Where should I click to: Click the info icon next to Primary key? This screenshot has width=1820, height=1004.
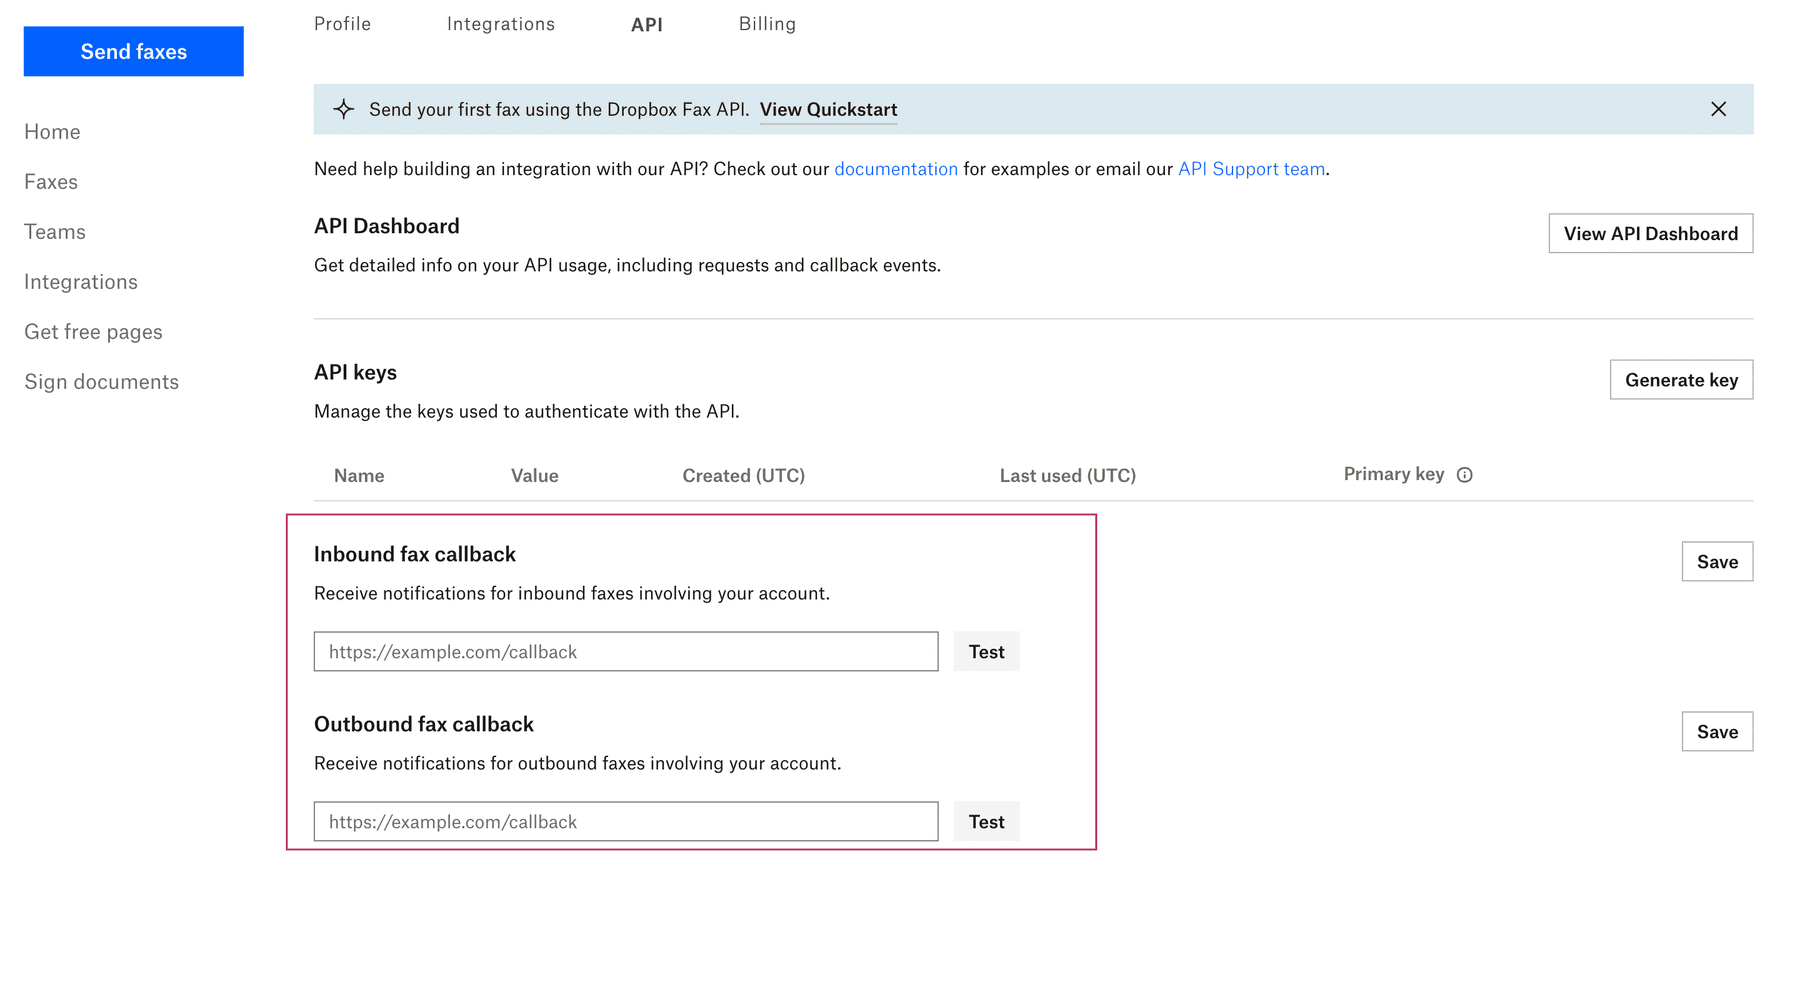1466,475
